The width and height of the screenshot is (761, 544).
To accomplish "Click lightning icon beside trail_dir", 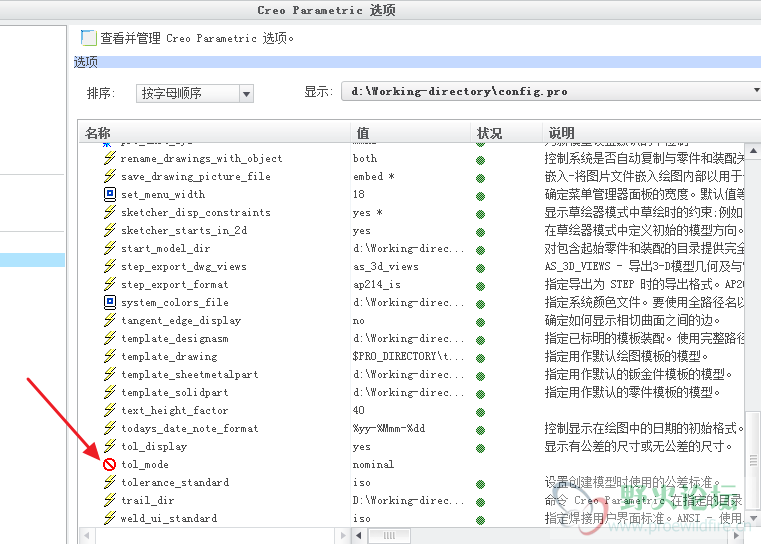I will (110, 500).
